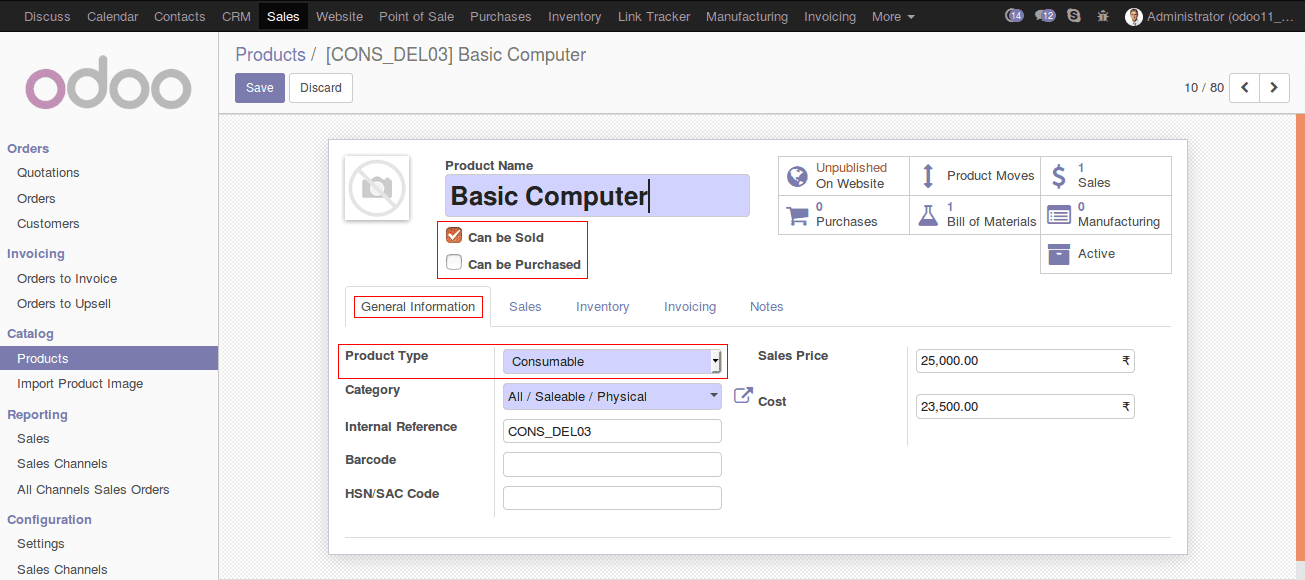The width and height of the screenshot is (1305, 580).
Task: Open Customers in the sidebar
Action: (x=48, y=224)
